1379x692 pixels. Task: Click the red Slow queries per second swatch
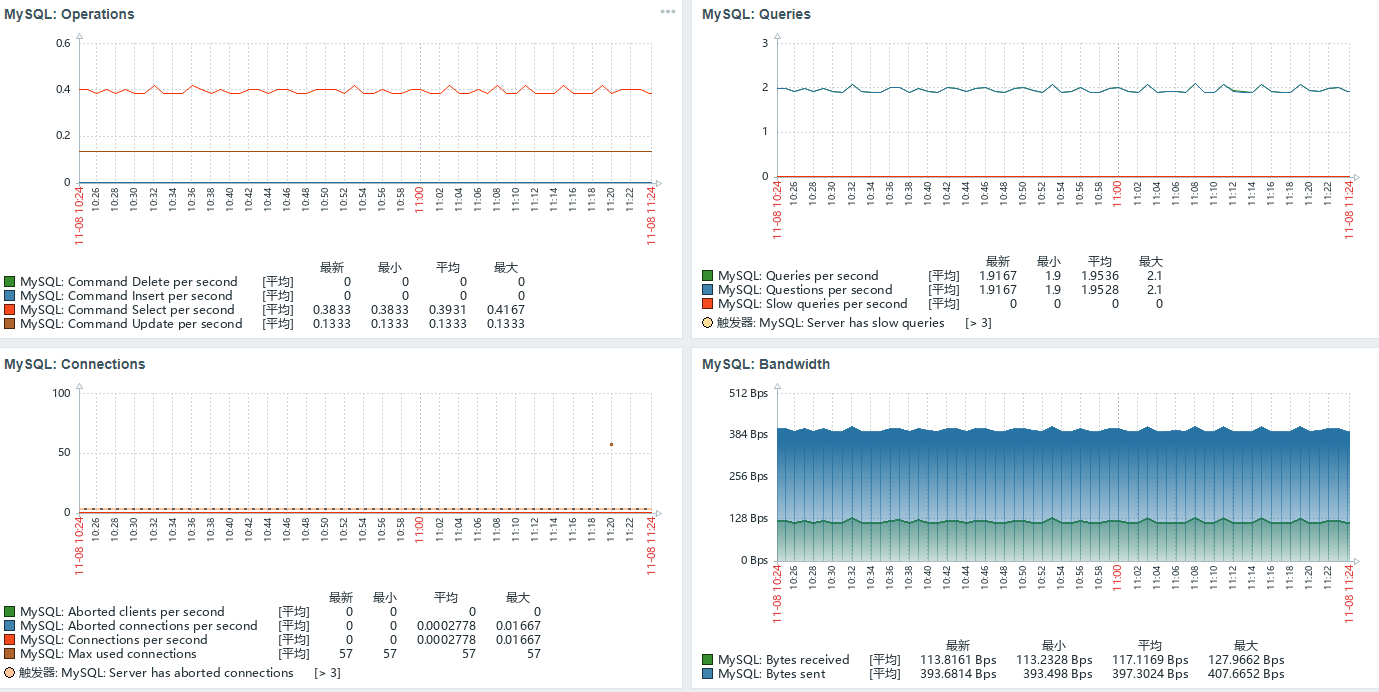(708, 304)
